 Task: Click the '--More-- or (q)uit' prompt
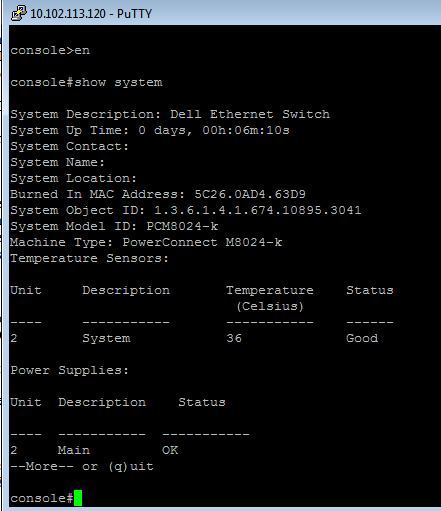pos(82,466)
